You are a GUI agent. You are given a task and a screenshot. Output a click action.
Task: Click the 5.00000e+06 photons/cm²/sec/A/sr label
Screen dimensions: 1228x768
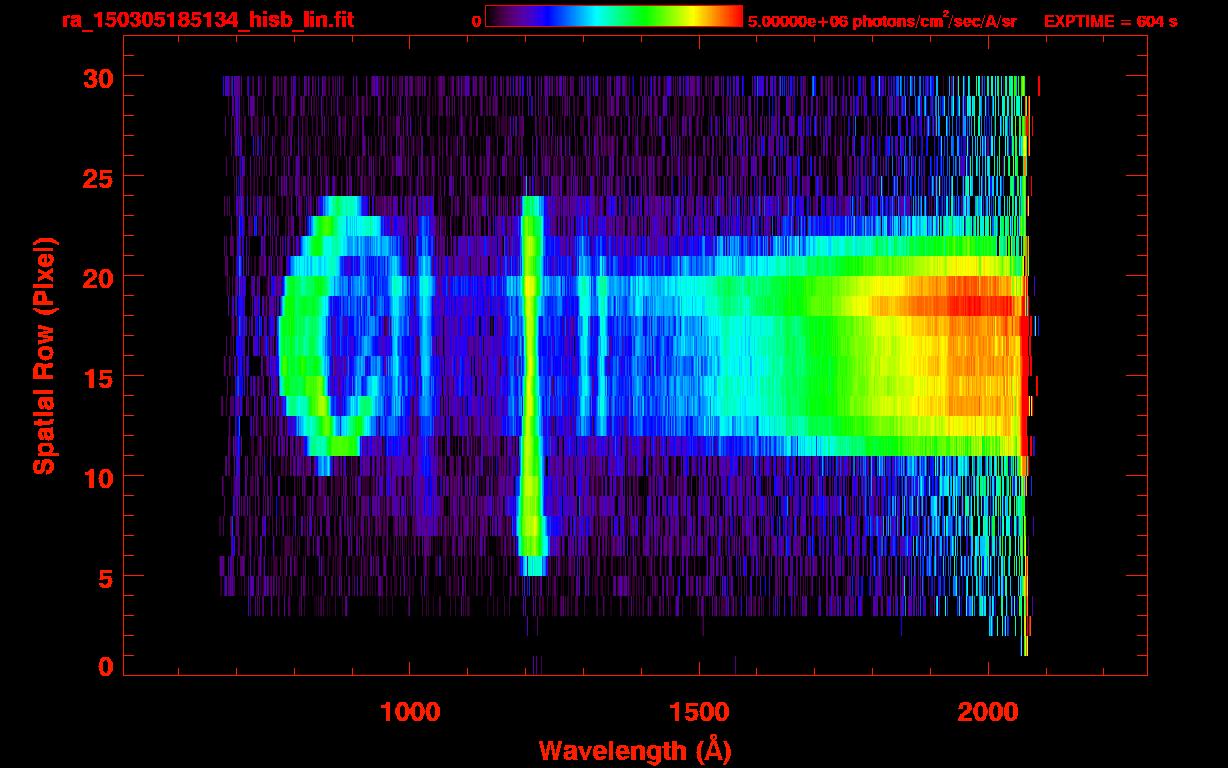coord(882,21)
